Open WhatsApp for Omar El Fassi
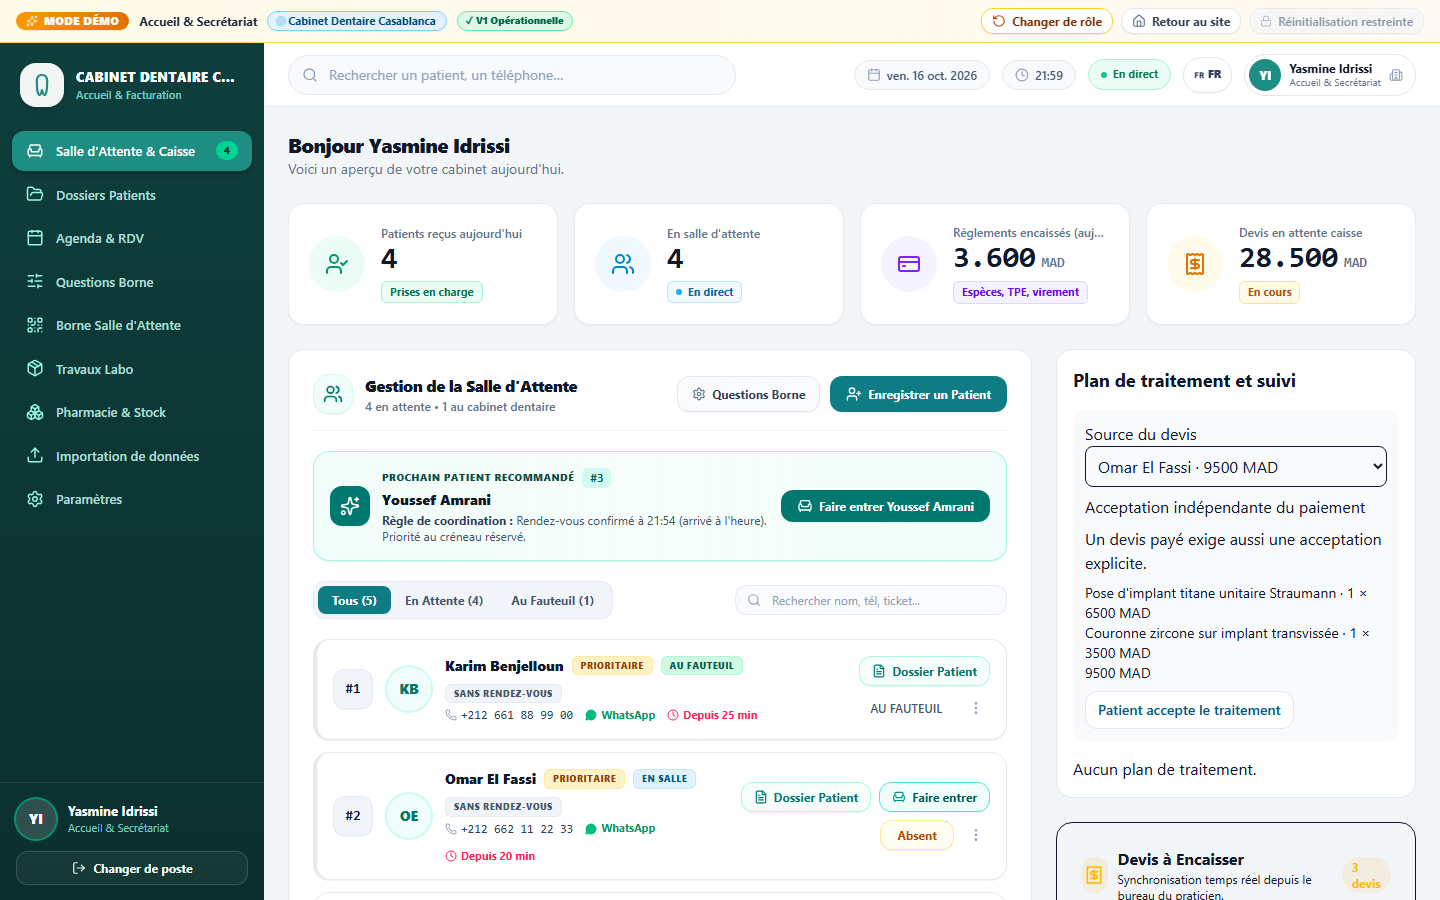This screenshot has width=1440, height=900. (x=620, y=828)
